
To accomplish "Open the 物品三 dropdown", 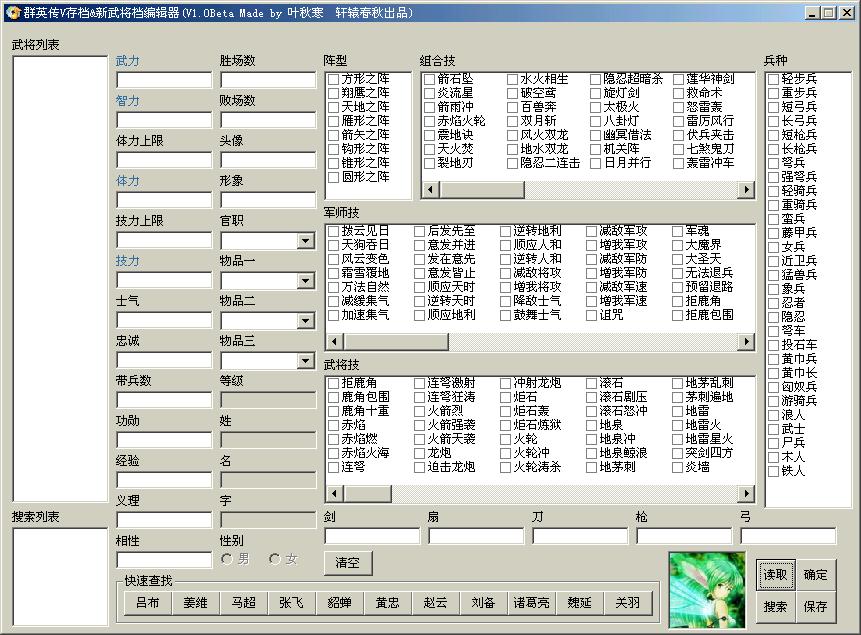I will coord(305,361).
